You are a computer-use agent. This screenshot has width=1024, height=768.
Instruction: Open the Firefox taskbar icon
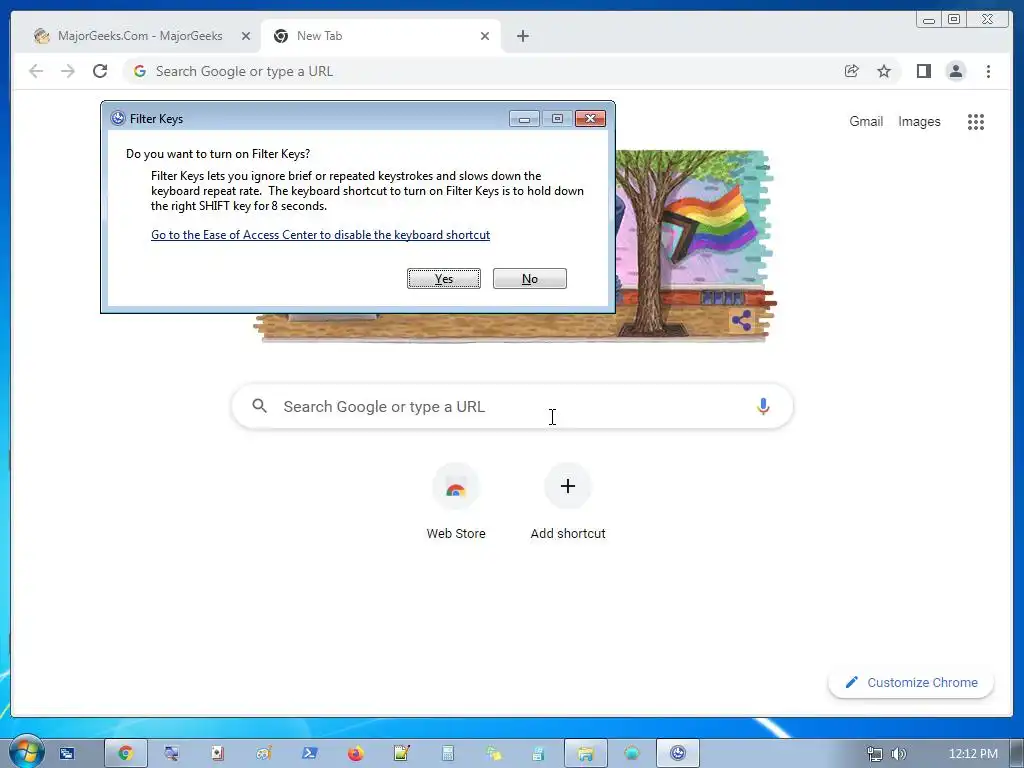[x=355, y=754]
